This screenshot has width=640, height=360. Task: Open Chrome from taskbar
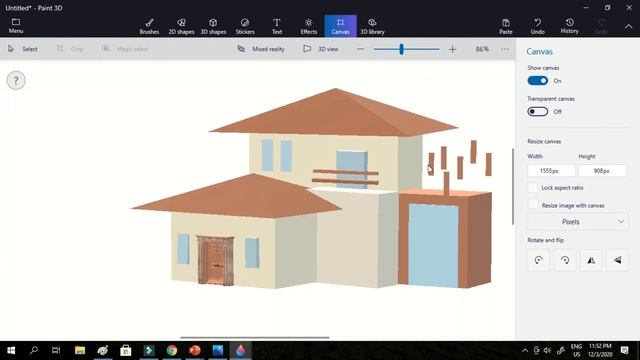pyautogui.click(x=172, y=350)
